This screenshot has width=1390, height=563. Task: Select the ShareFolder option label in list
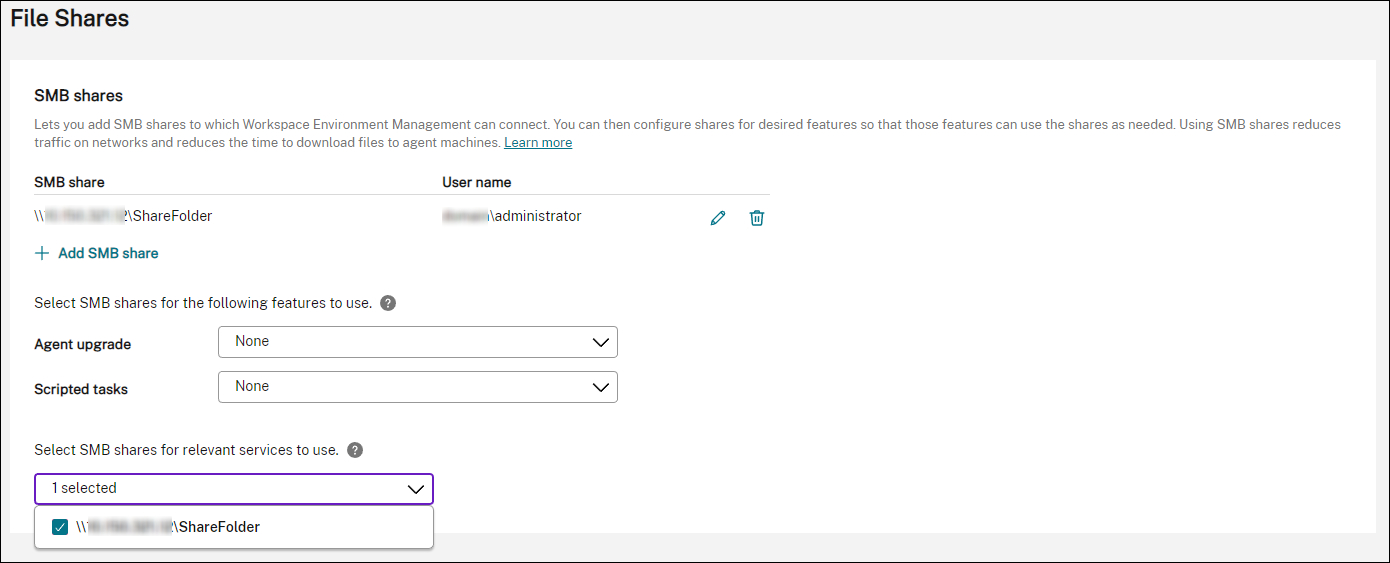168,527
